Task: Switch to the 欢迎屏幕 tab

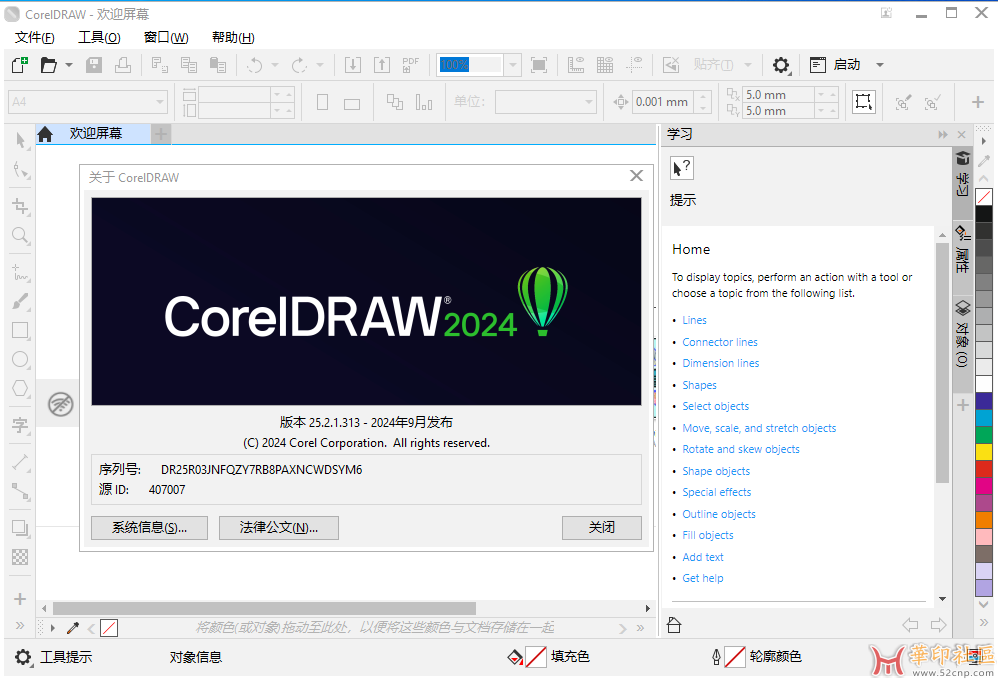Action: point(95,134)
